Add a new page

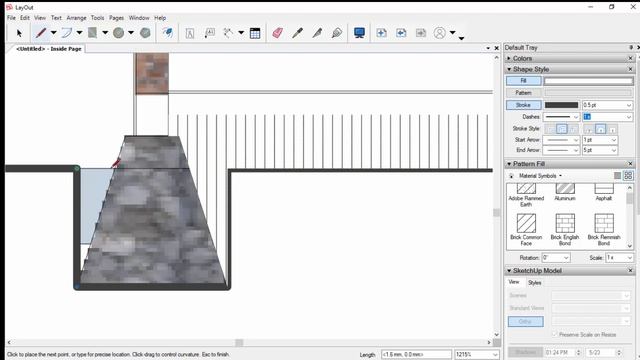coord(381,33)
